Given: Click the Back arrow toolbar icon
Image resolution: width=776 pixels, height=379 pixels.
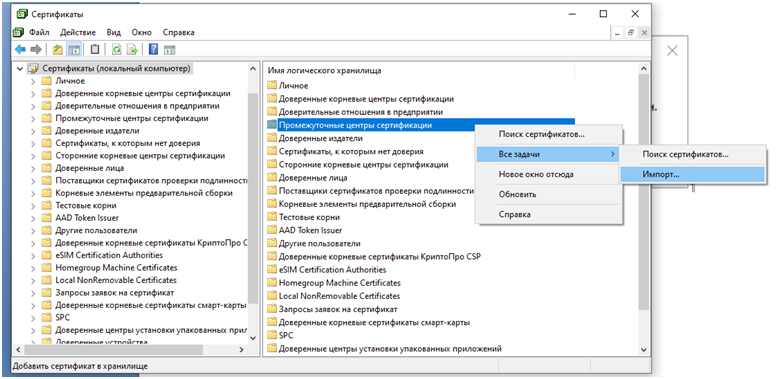Looking at the screenshot, I should (20, 49).
